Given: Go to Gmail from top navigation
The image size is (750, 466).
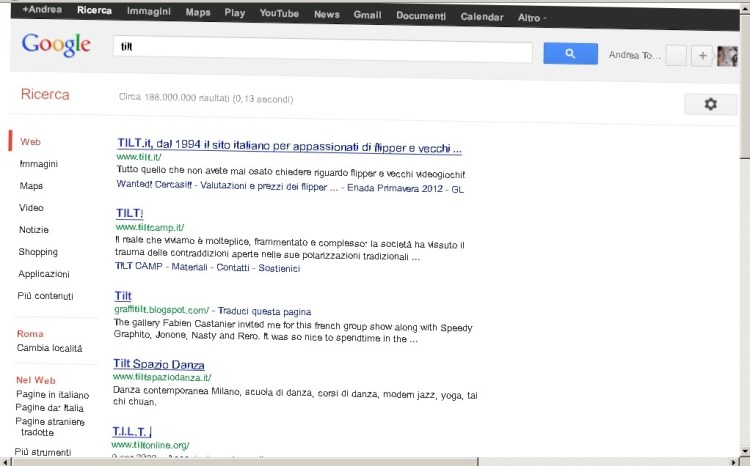Looking at the screenshot, I should click(367, 15).
